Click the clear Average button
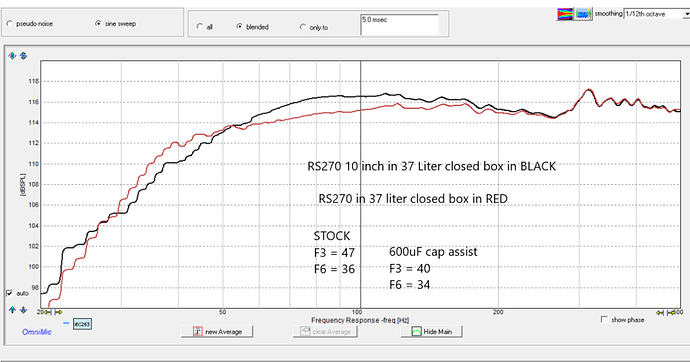690x362 pixels. [325, 332]
